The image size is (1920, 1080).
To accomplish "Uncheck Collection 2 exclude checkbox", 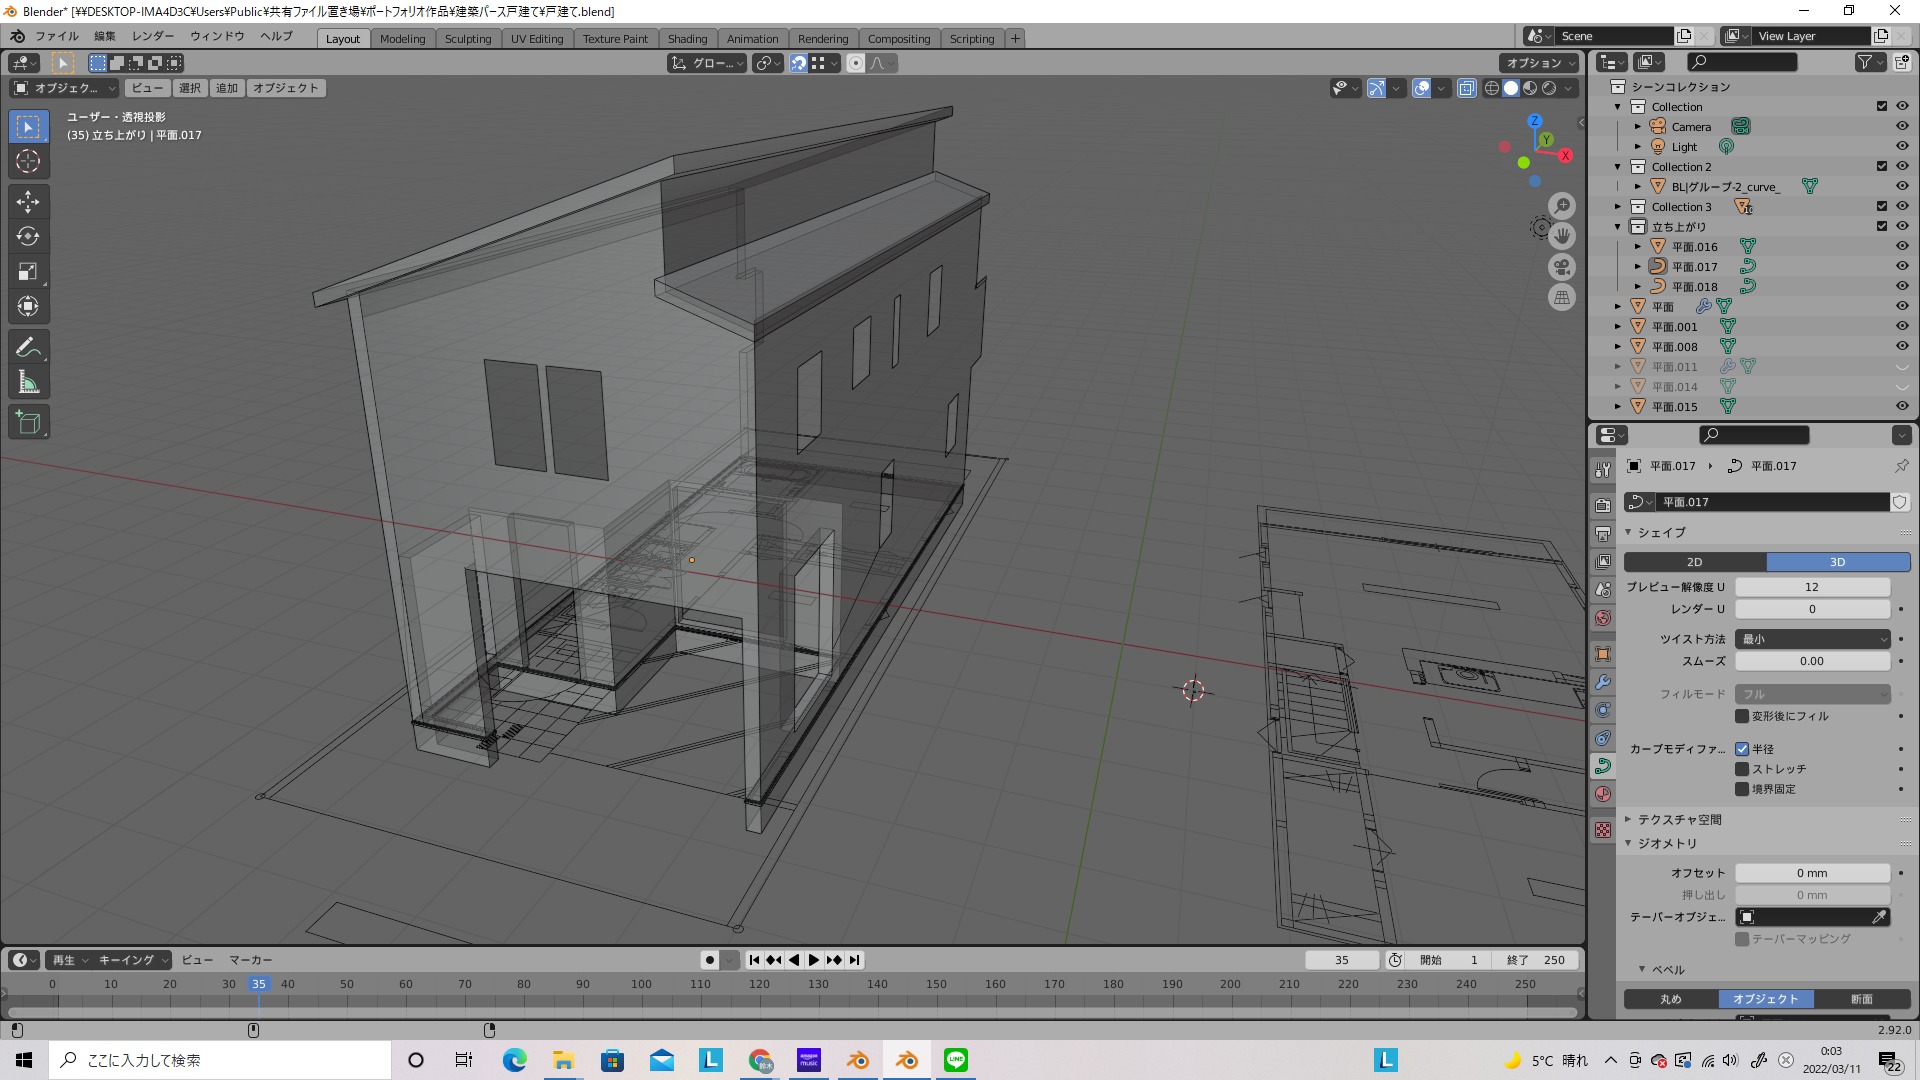I will [1881, 167].
